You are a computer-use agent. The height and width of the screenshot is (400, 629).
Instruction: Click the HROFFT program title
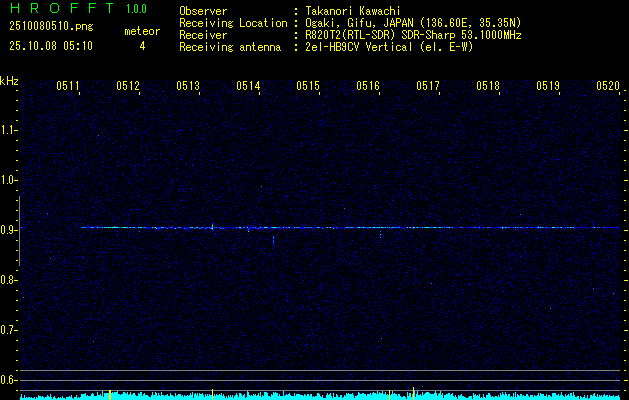point(61,9)
